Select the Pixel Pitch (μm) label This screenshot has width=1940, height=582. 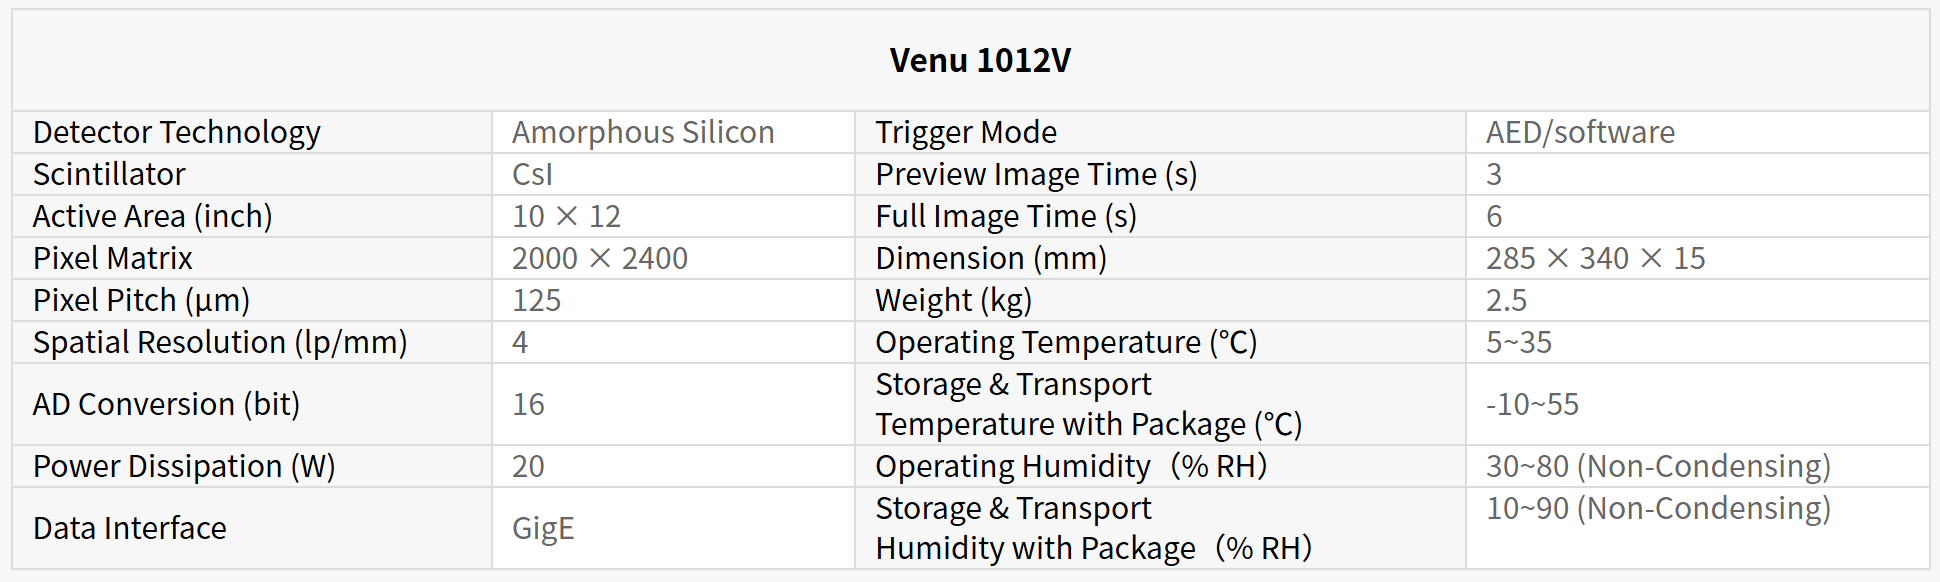pos(141,301)
